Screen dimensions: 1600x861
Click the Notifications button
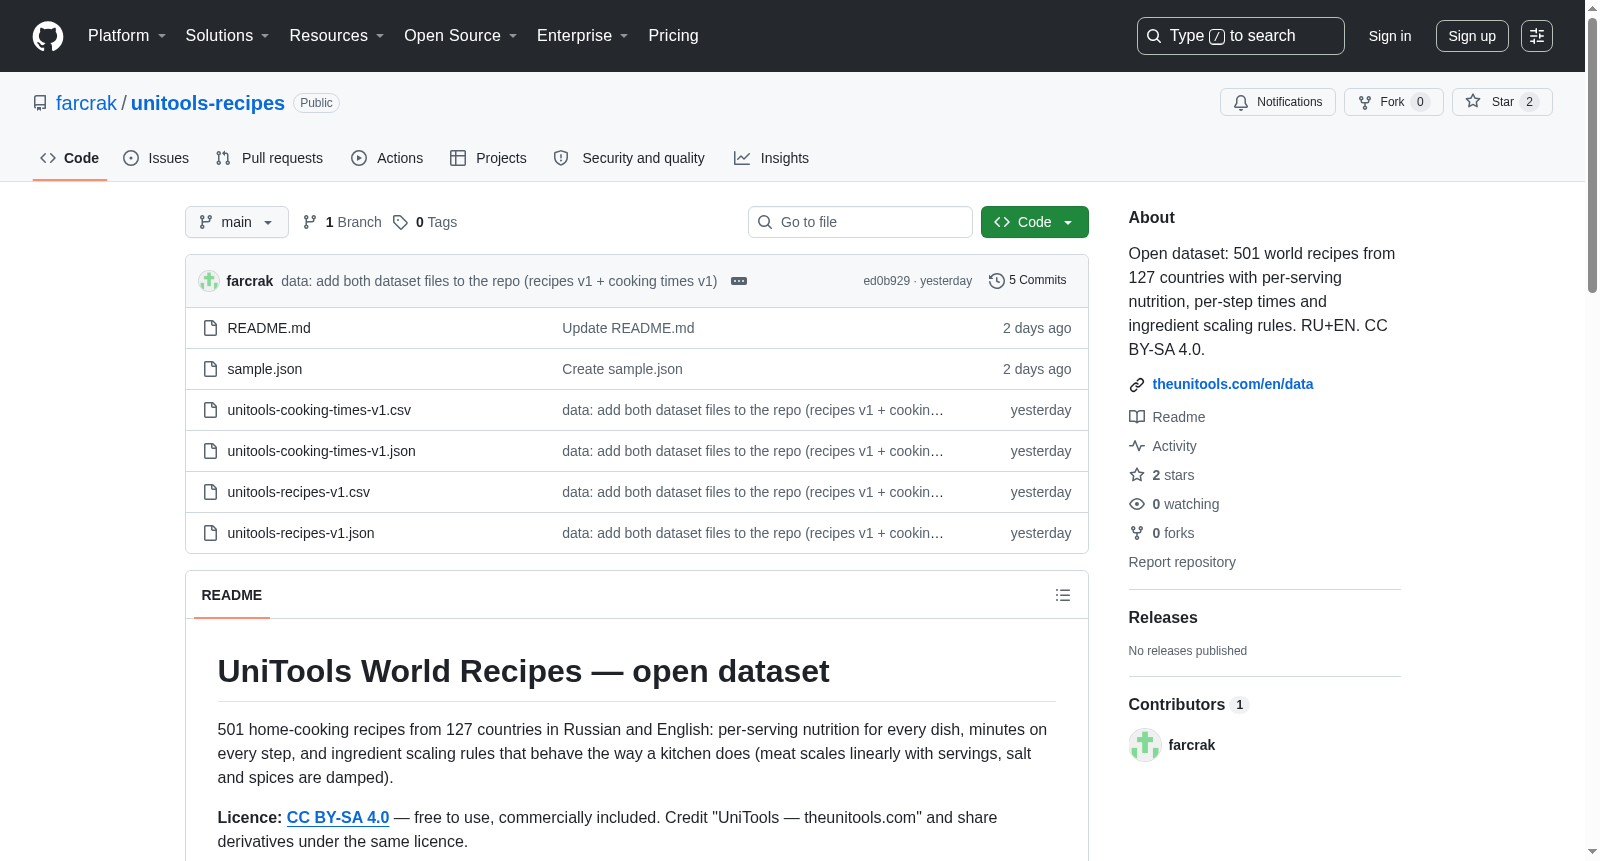pos(1278,102)
